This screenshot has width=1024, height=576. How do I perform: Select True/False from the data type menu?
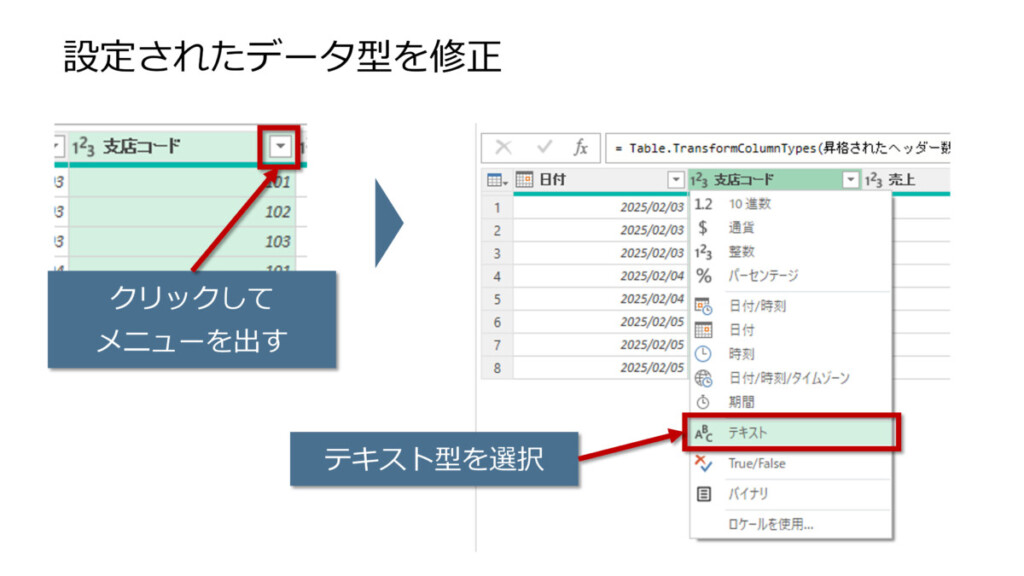[757, 464]
